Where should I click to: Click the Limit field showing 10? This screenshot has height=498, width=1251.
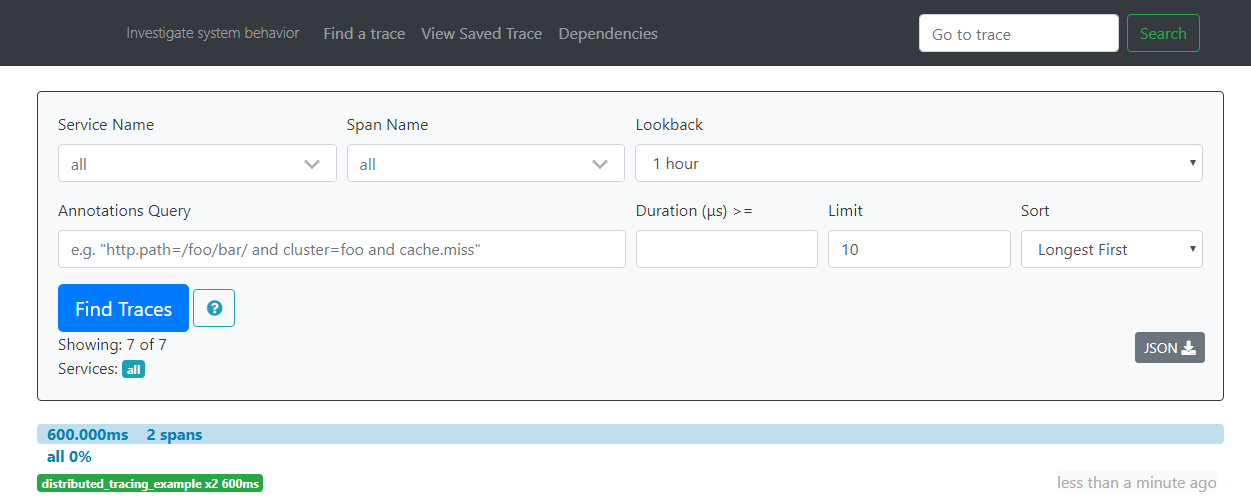[918, 250]
